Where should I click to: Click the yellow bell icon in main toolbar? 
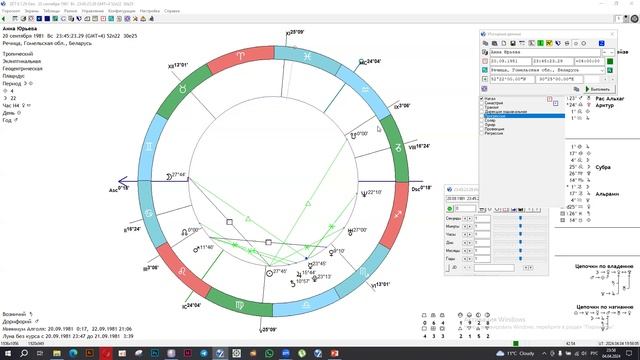(143, 19)
